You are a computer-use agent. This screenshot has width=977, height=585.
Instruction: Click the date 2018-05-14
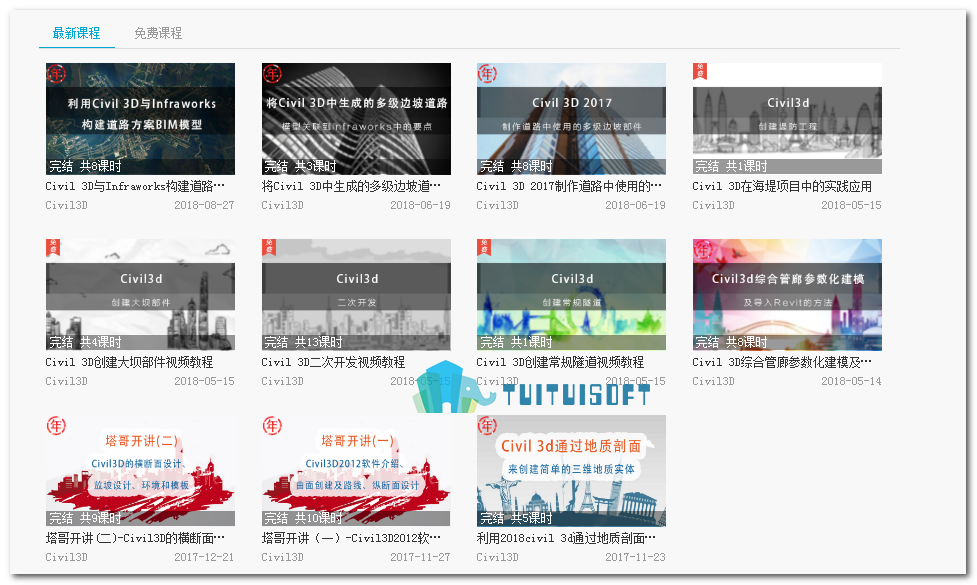[852, 381]
